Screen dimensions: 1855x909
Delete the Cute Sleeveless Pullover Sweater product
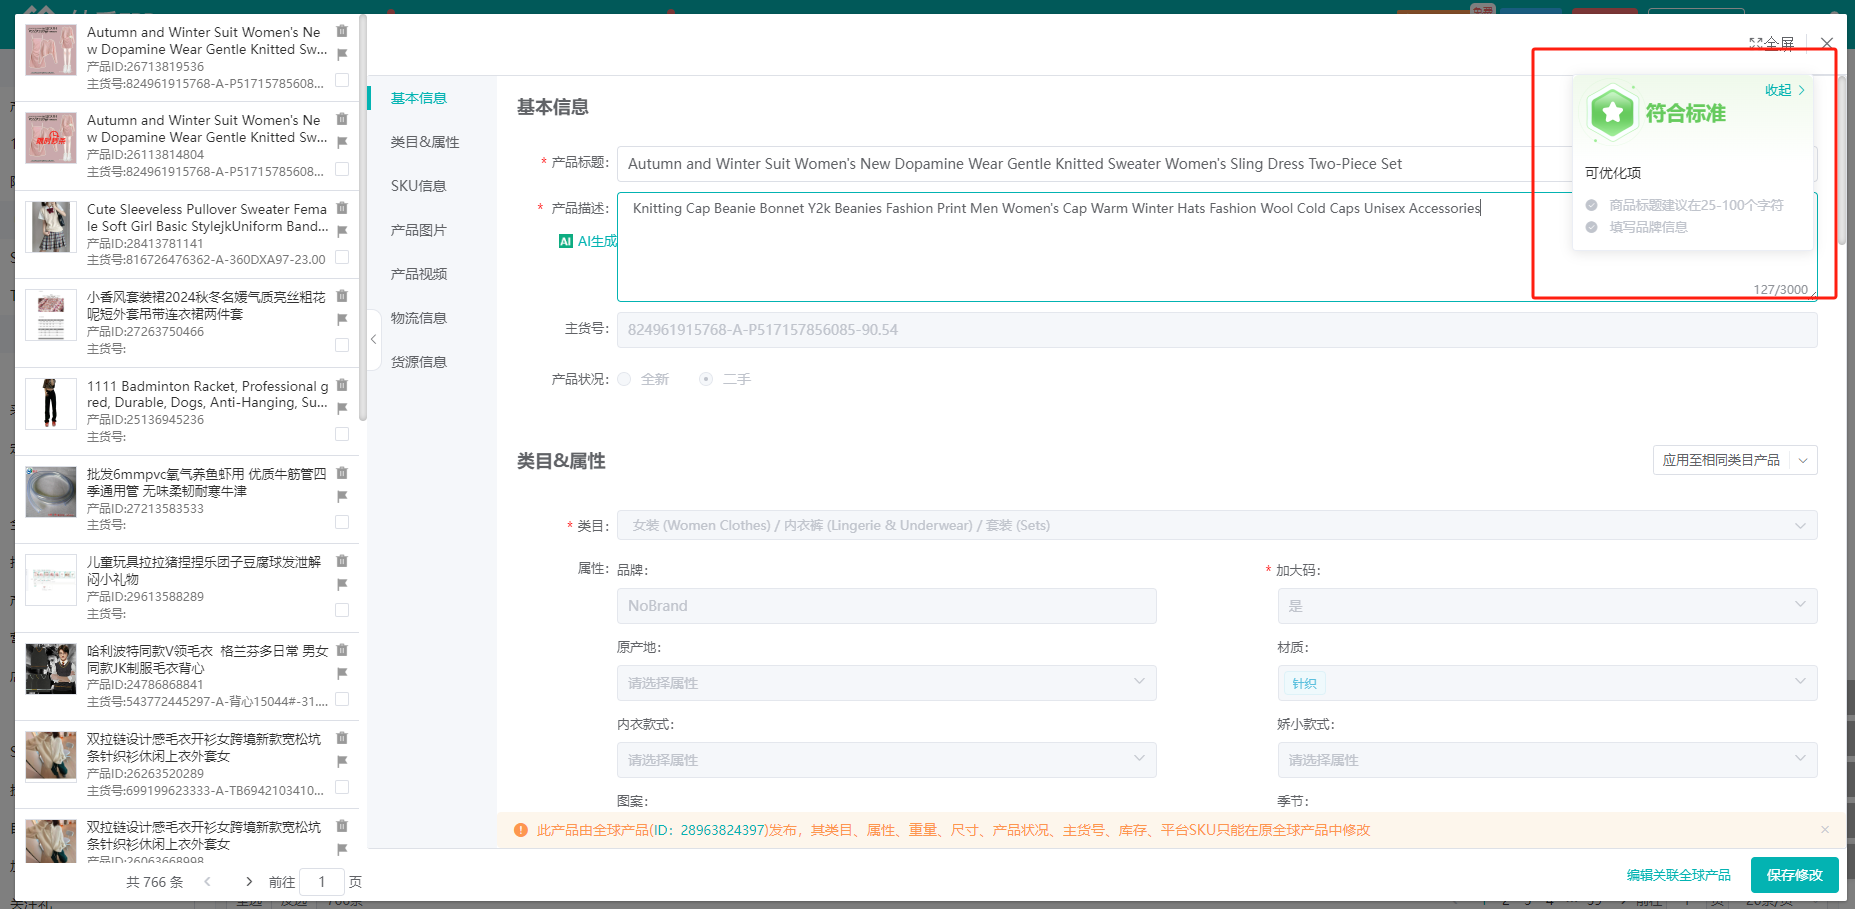pos(342,209)
